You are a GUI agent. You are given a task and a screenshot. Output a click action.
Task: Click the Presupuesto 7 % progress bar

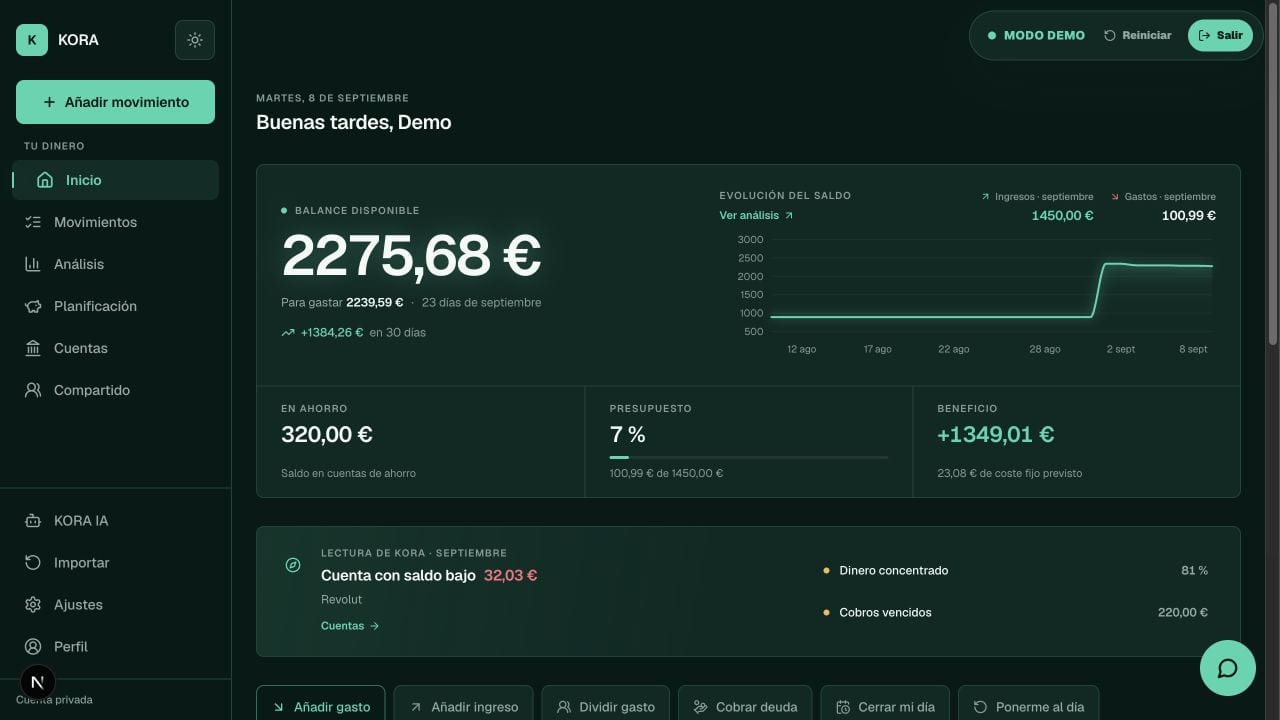[749, 457]
